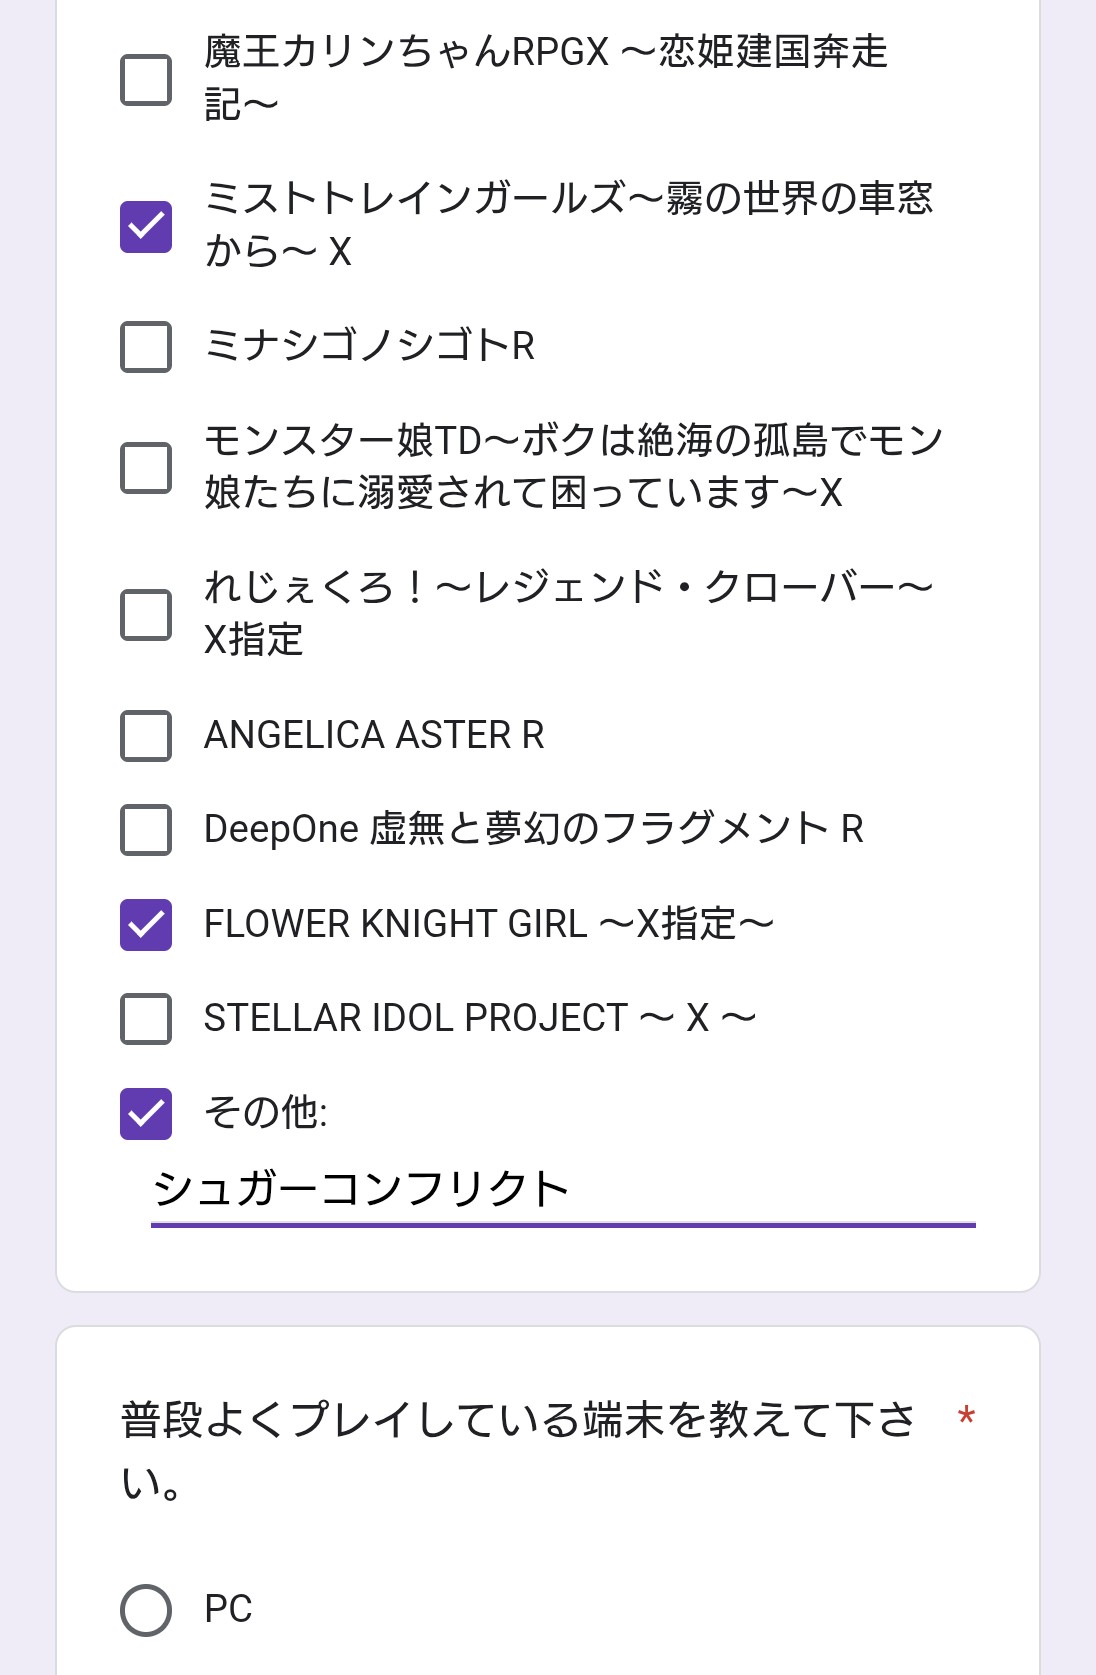Click the STELLAR IDOL PROJECT label text
1096x1675 pixels.
click(479, 1018)
